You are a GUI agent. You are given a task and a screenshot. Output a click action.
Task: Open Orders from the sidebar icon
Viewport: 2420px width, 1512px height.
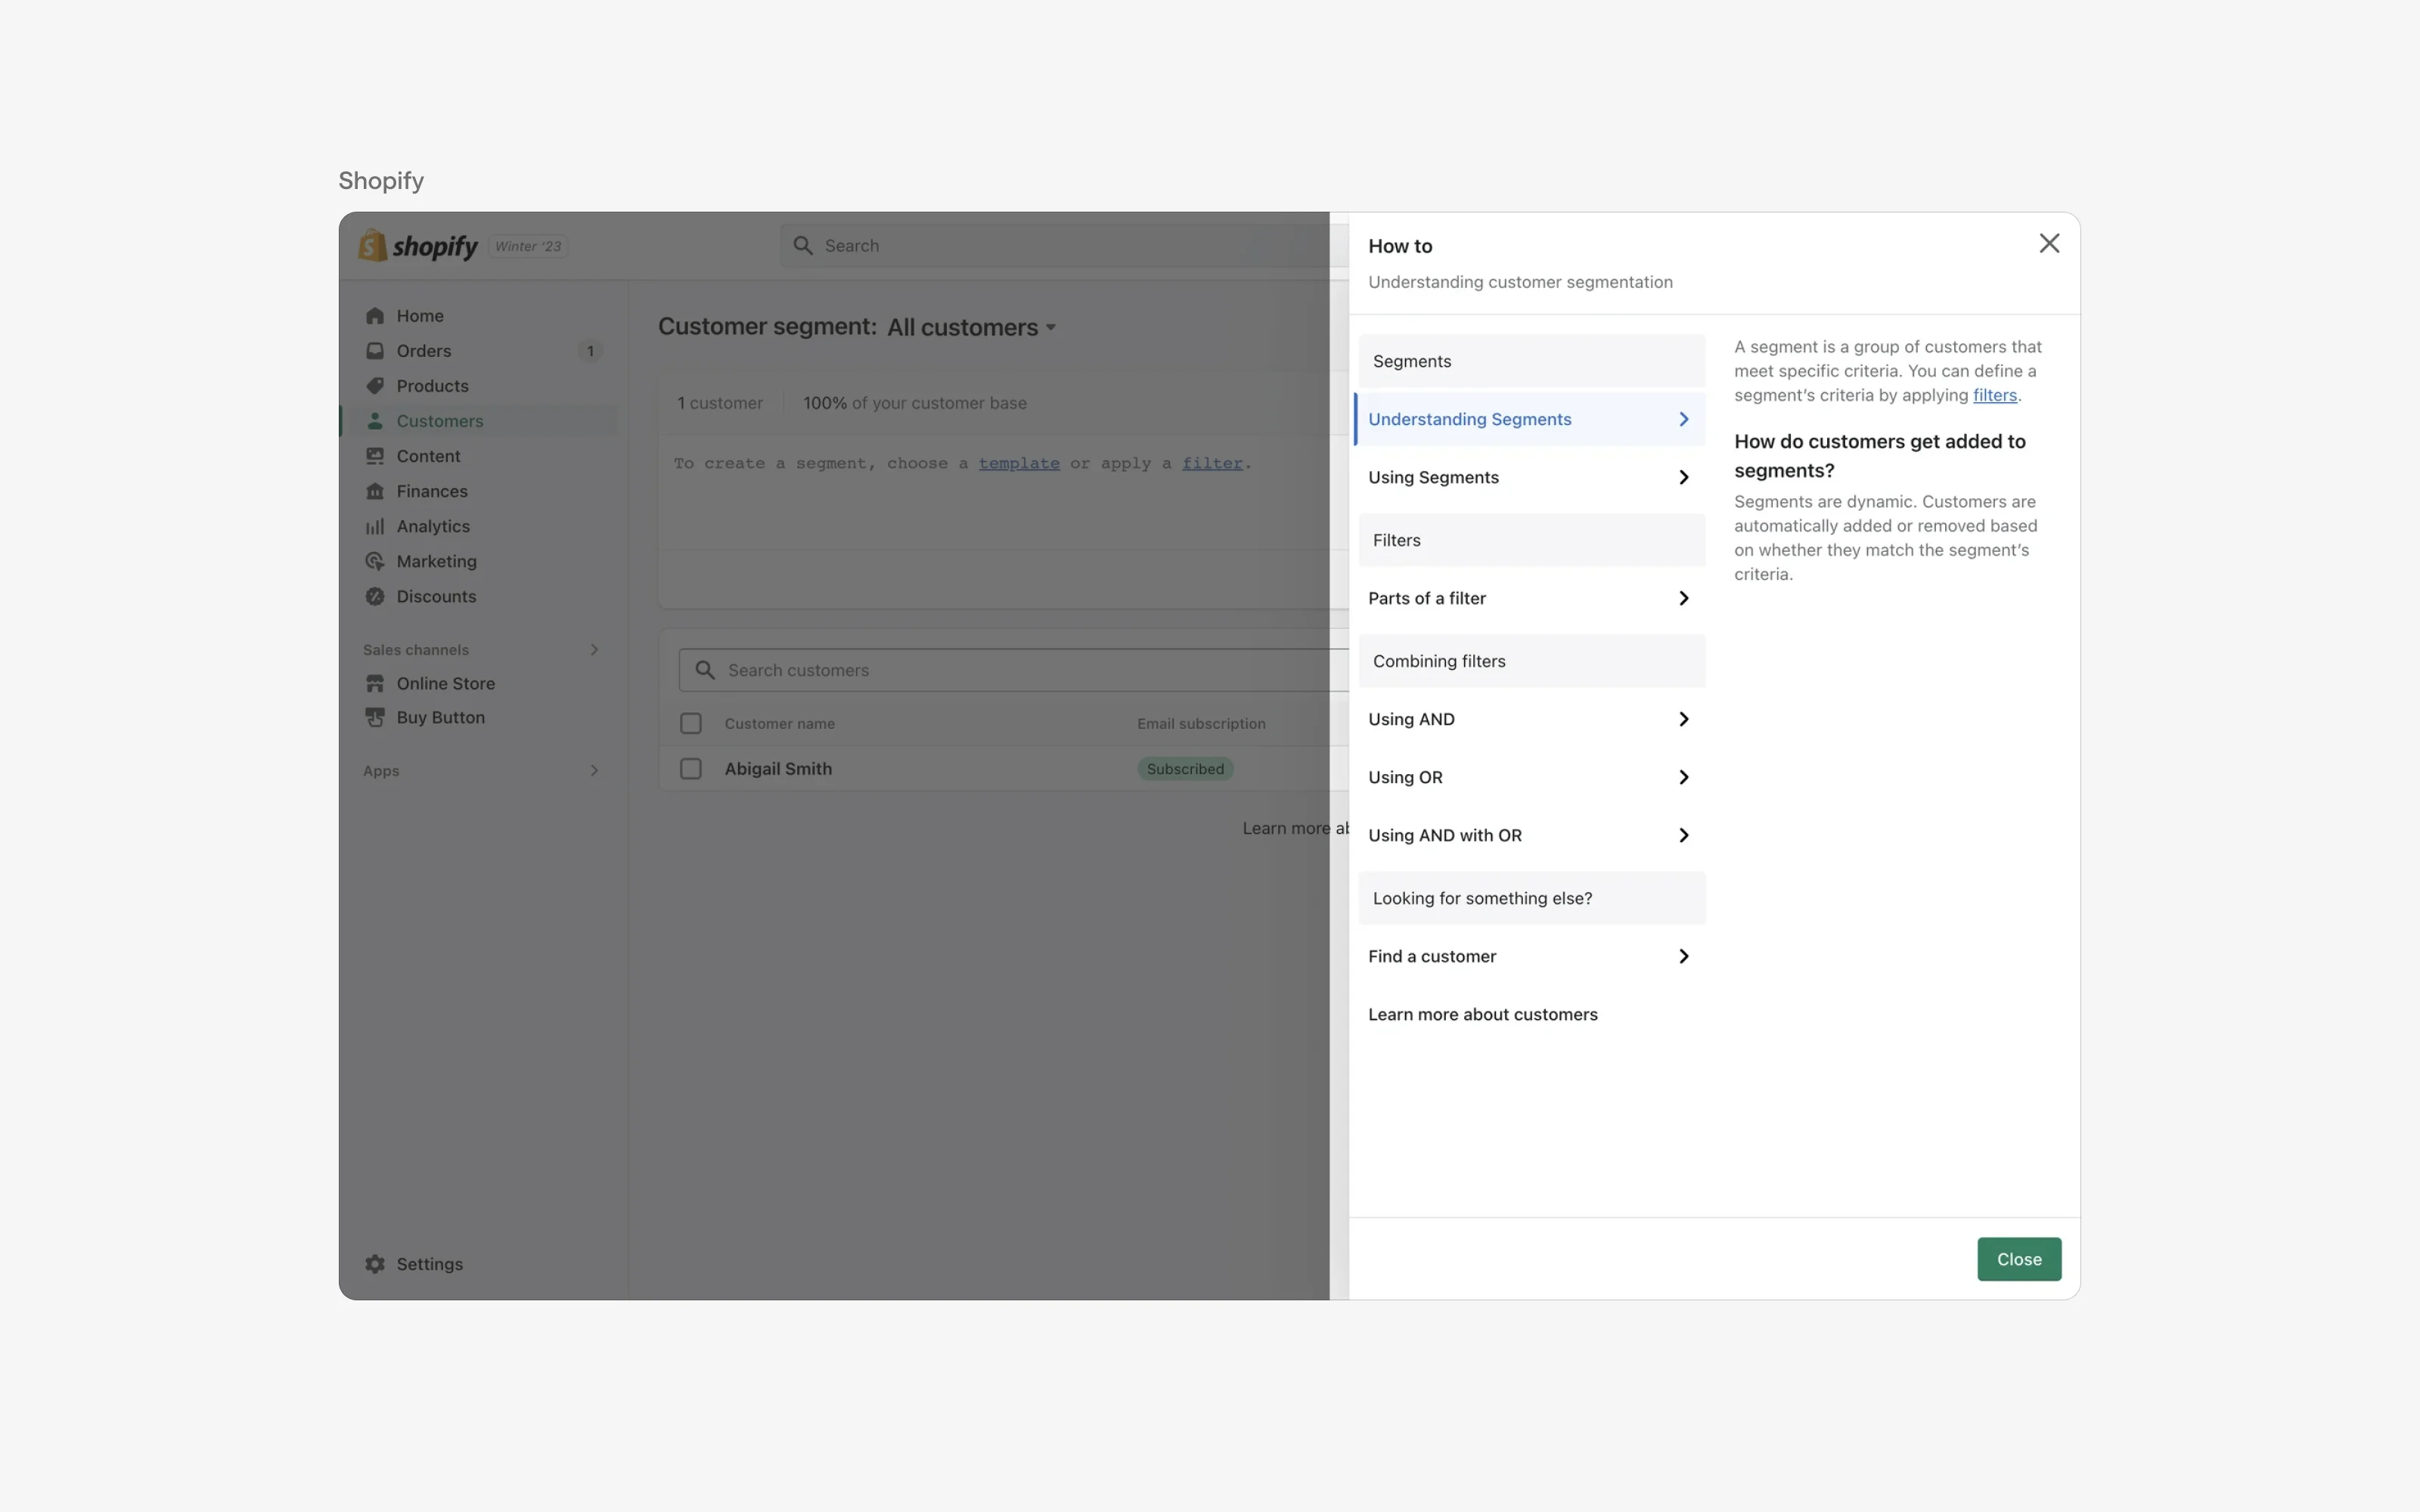coord(375,350)
